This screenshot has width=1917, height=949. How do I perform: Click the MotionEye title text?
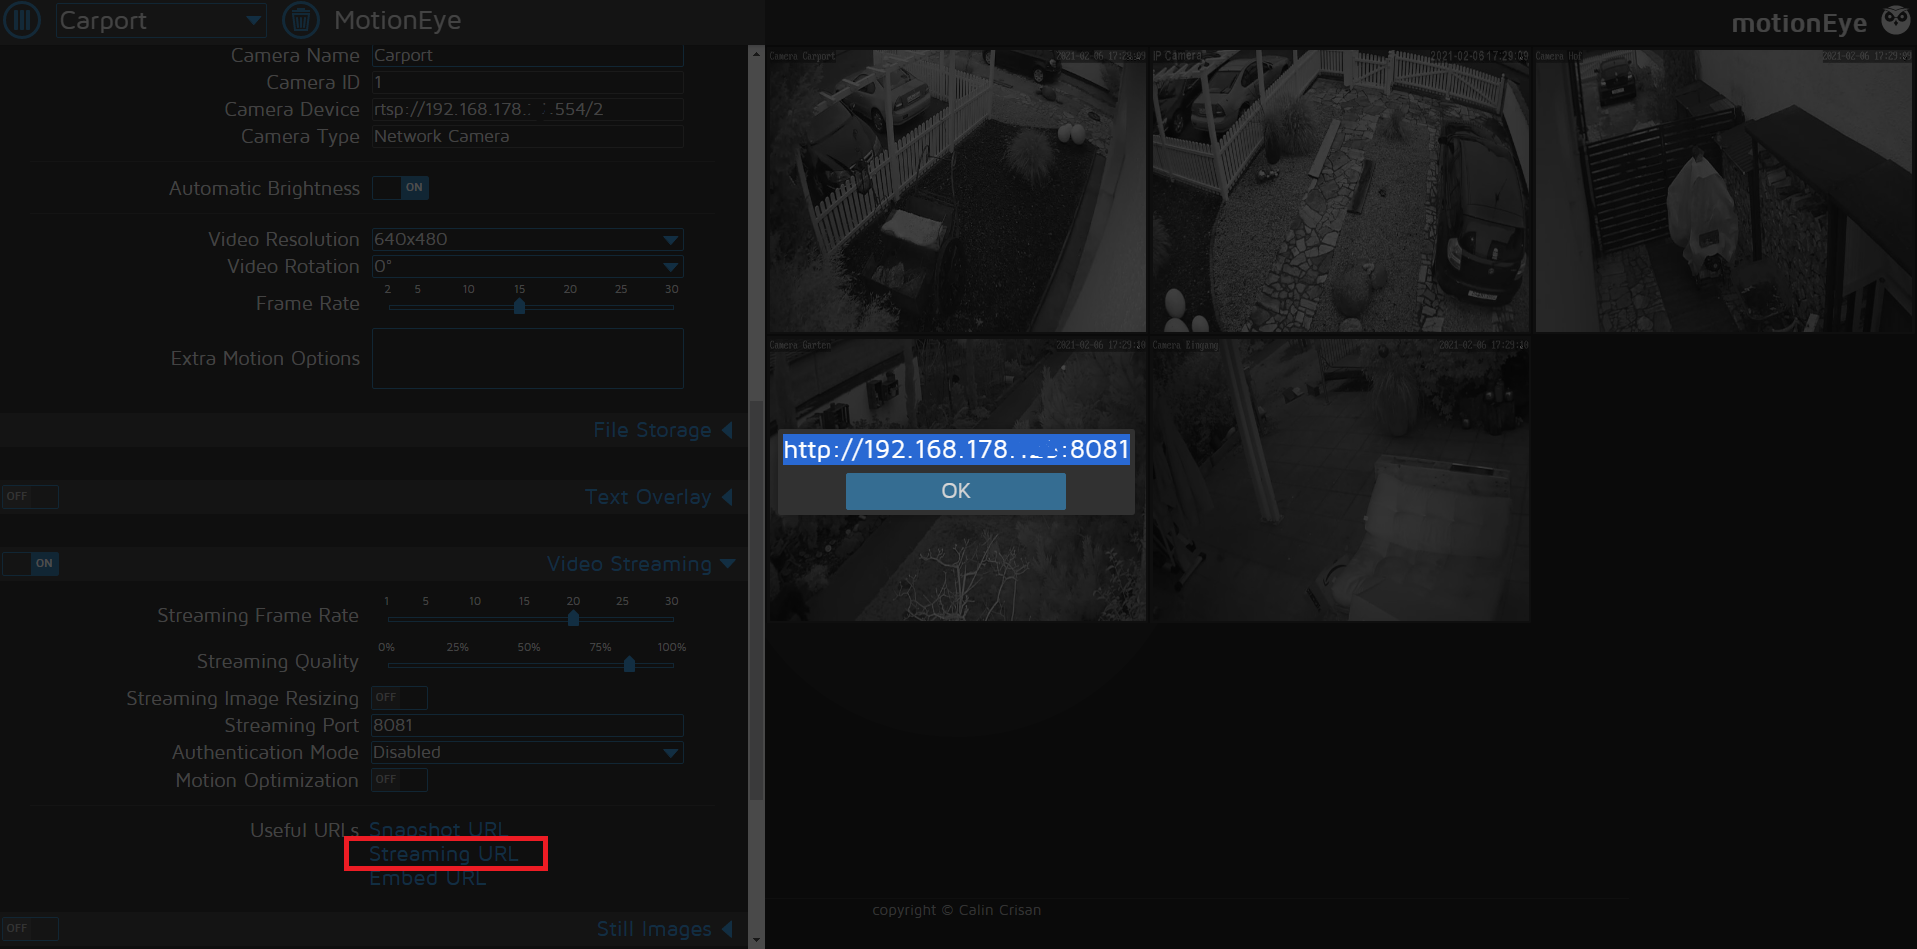pyautogui.click(x=397, y=20)
